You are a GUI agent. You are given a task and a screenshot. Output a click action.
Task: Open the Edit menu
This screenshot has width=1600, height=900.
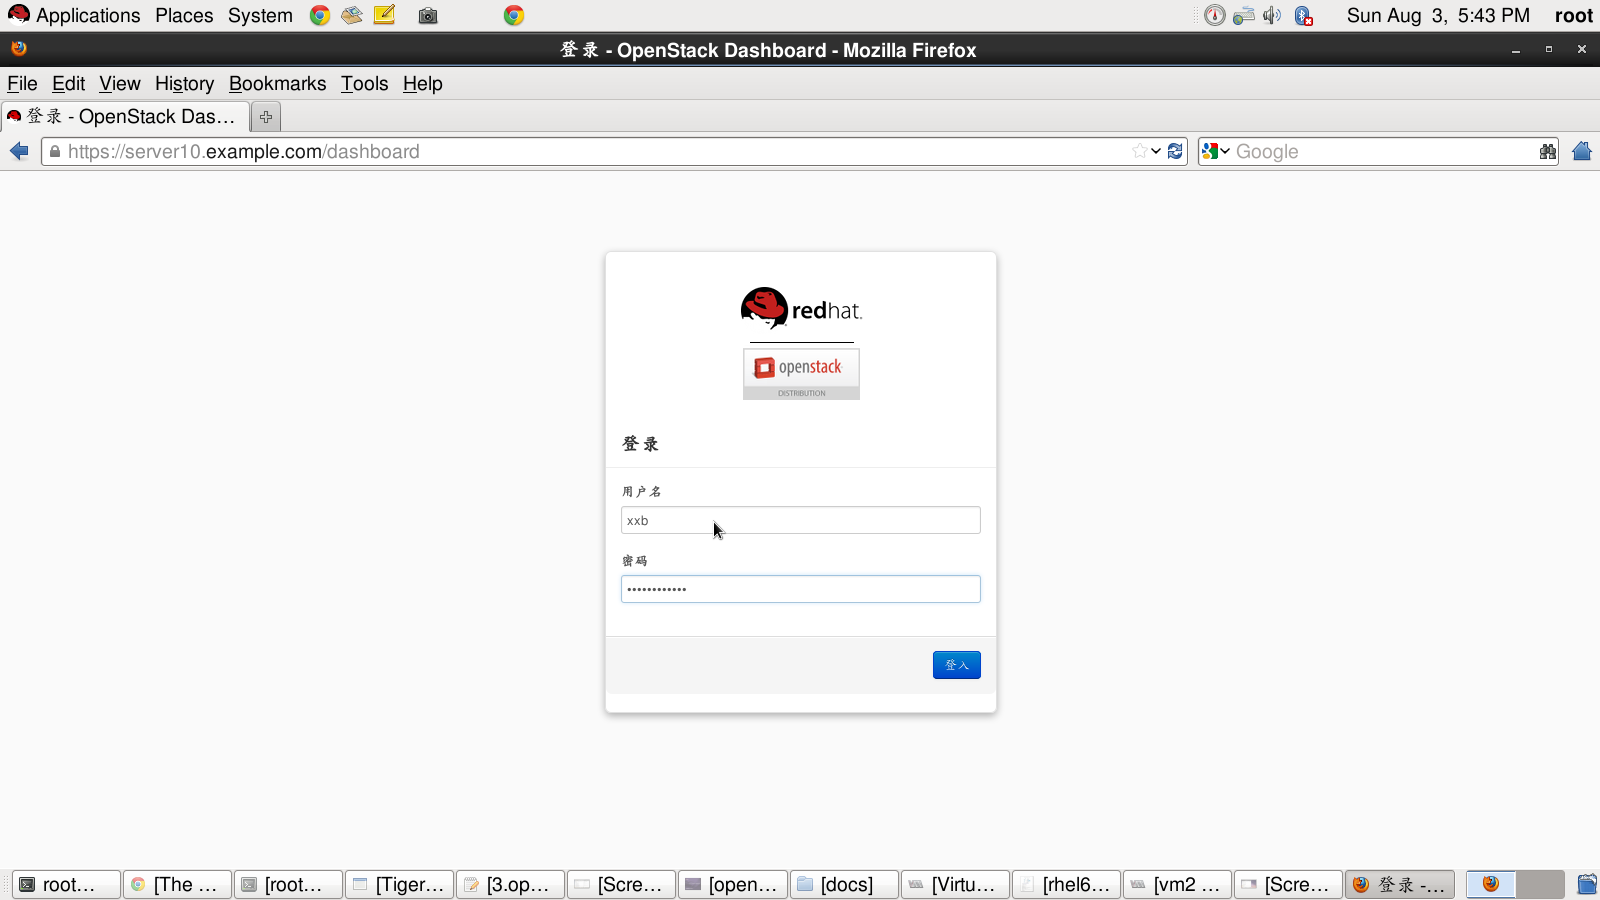69,84
